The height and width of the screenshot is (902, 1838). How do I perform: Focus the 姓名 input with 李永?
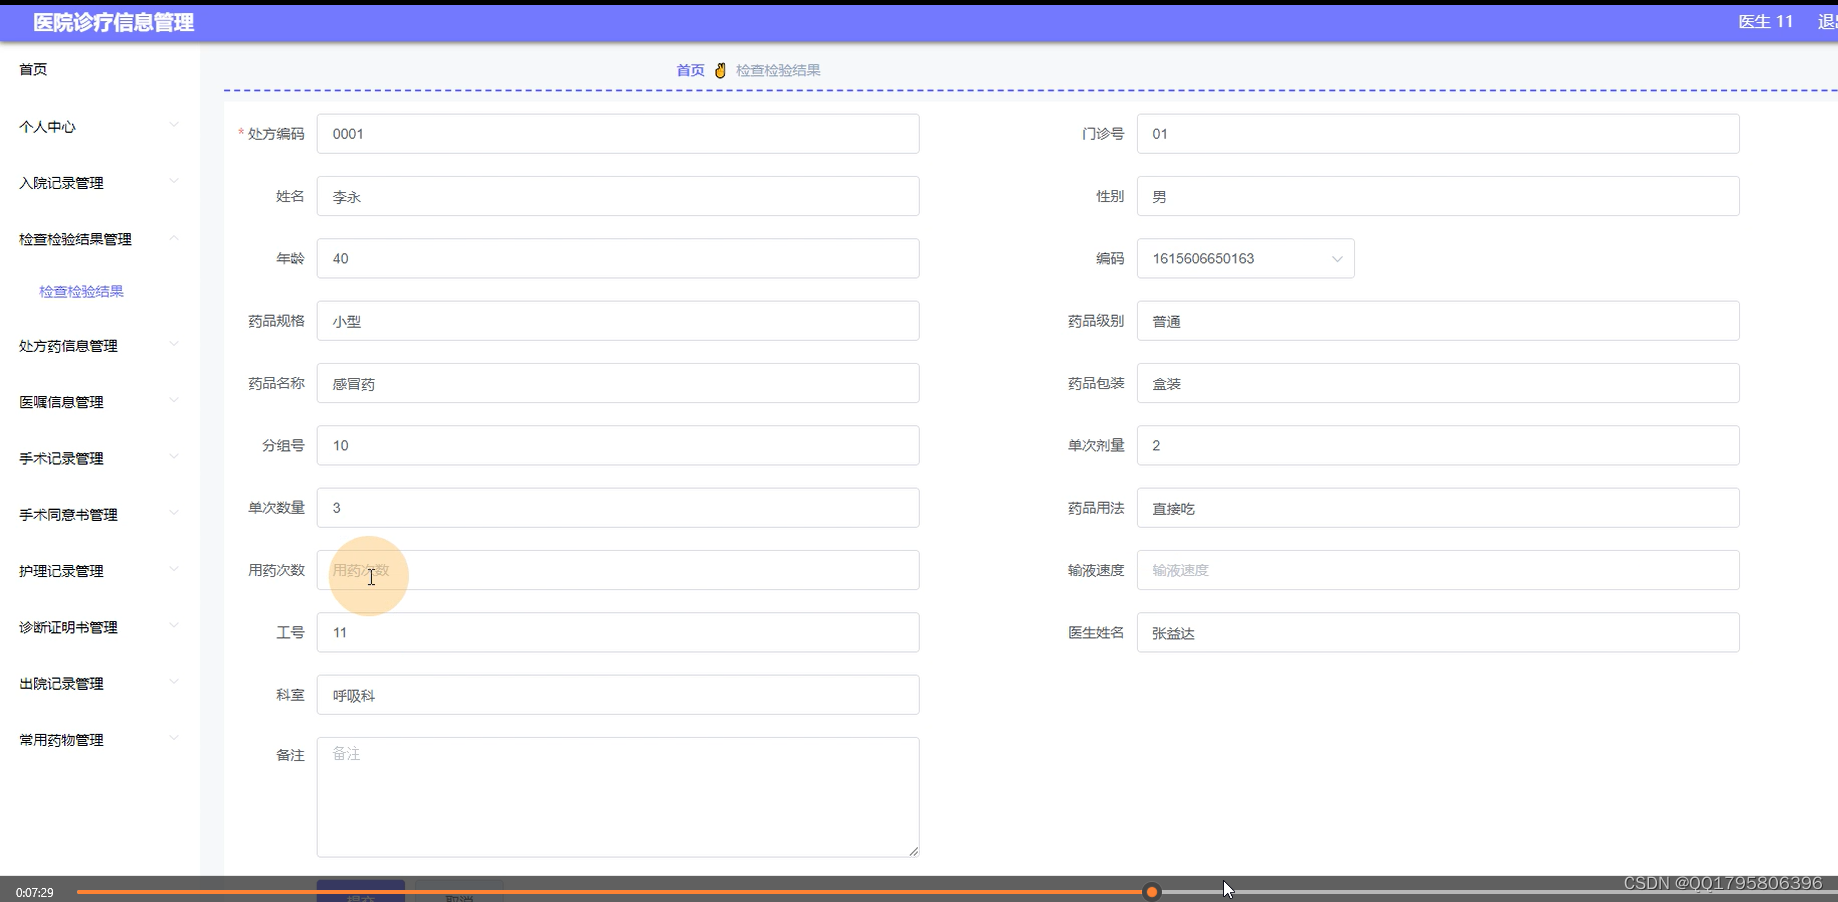coord(618,196)
